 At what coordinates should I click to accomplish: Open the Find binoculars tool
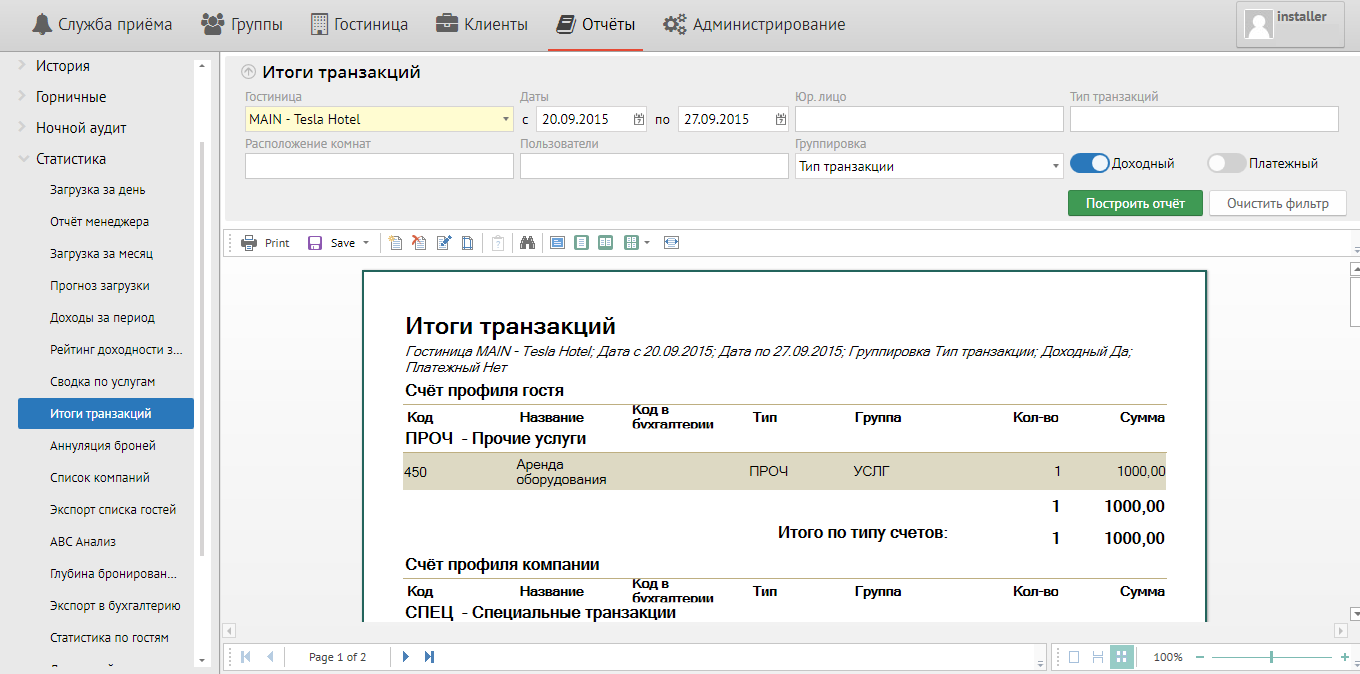tap(526, 243)
